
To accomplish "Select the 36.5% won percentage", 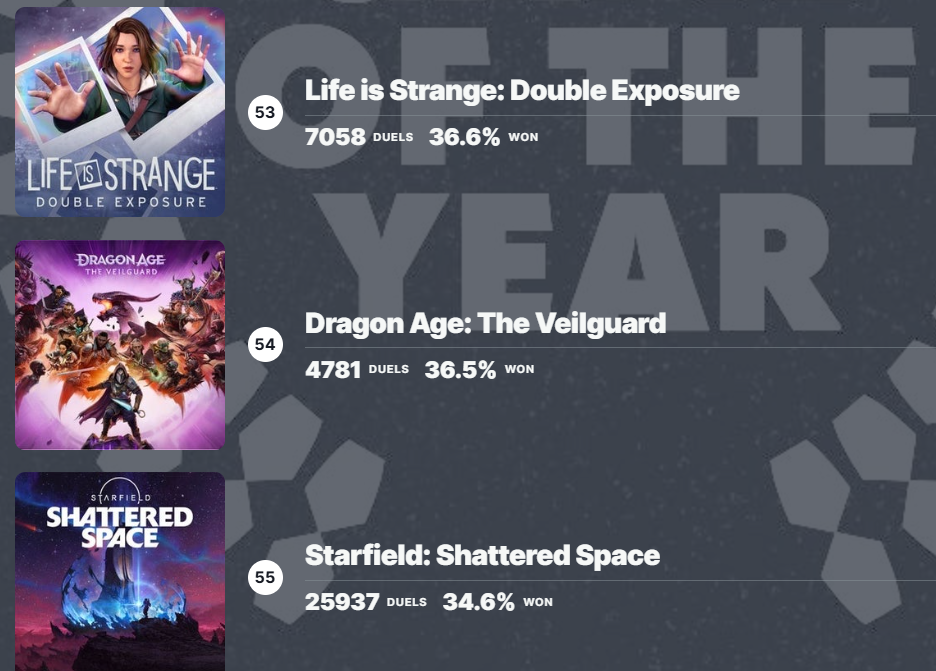I will pos(460,370).
